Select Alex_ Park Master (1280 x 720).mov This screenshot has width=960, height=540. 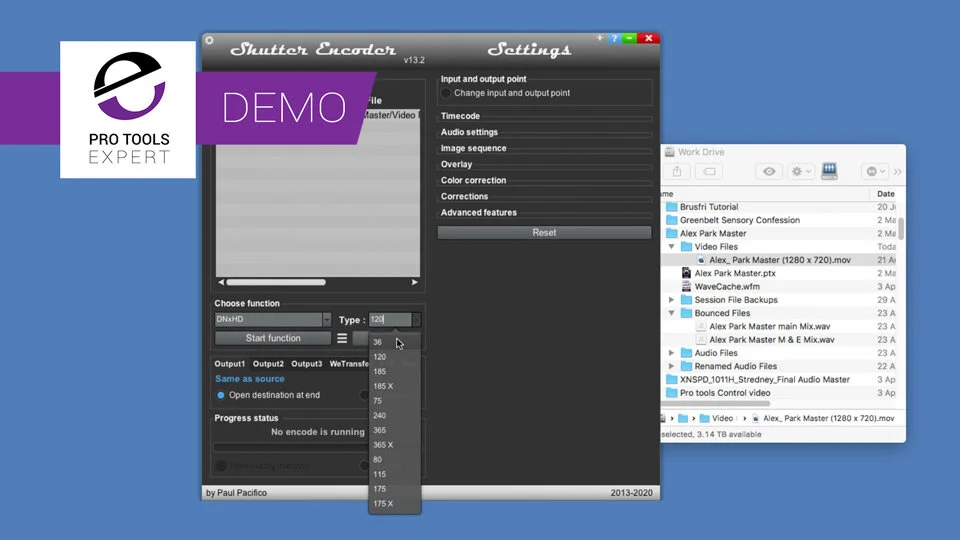780,260
